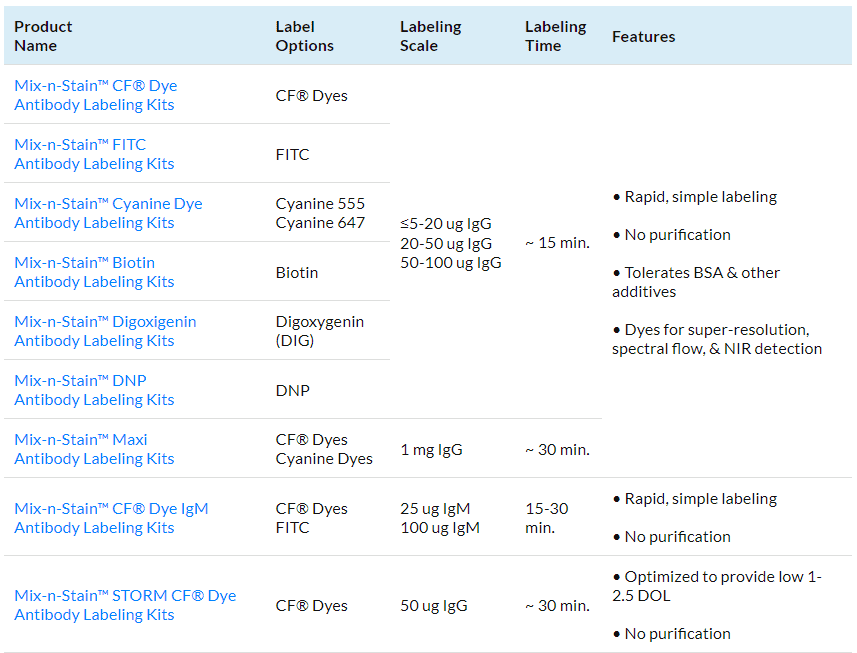This screenshot has height=653, width=857.
Task: Click the Product Name column header
Action: click(x=43, y=36)
